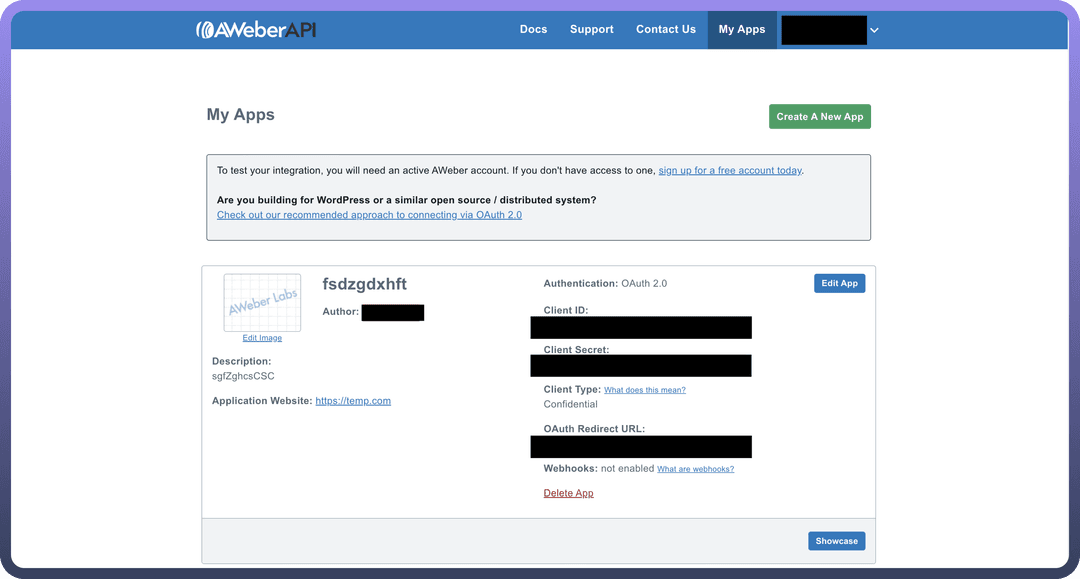Expand the account dropdown chevron

(874, 31)
